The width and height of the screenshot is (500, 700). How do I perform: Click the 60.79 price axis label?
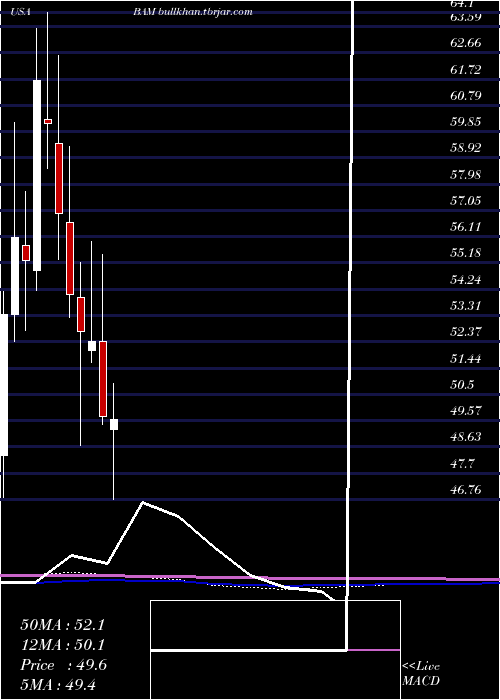pos(466,96)
